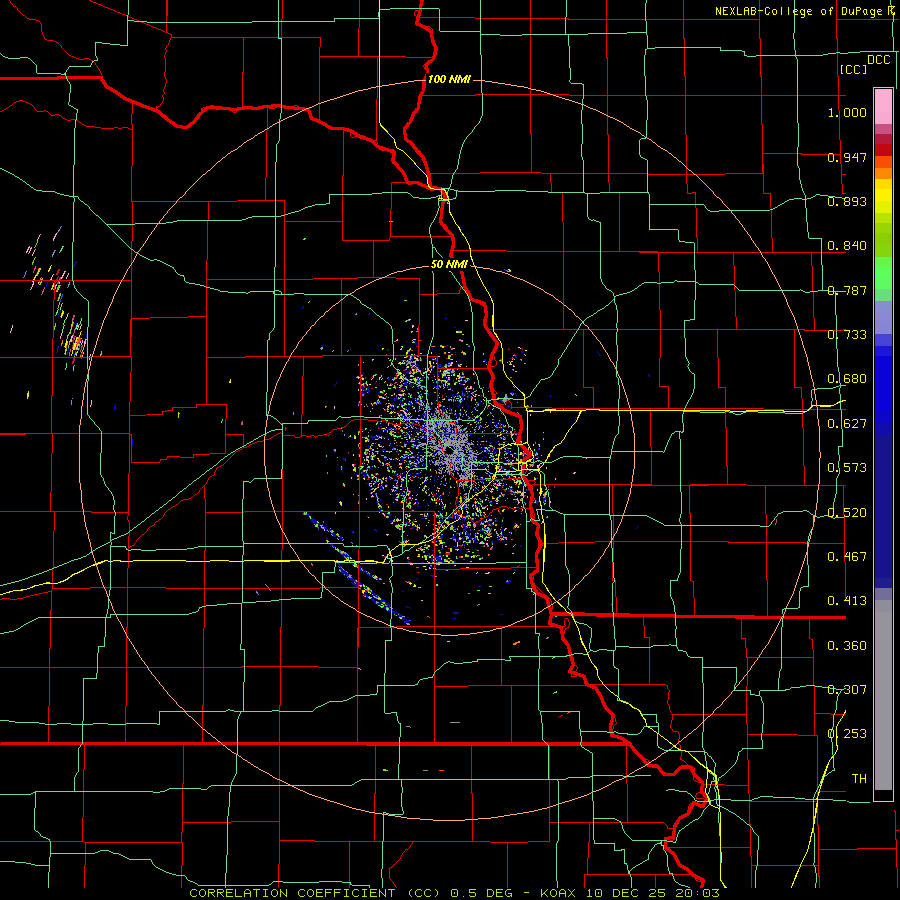Click the 20:03 timestamp in the caption

(696, 893)
